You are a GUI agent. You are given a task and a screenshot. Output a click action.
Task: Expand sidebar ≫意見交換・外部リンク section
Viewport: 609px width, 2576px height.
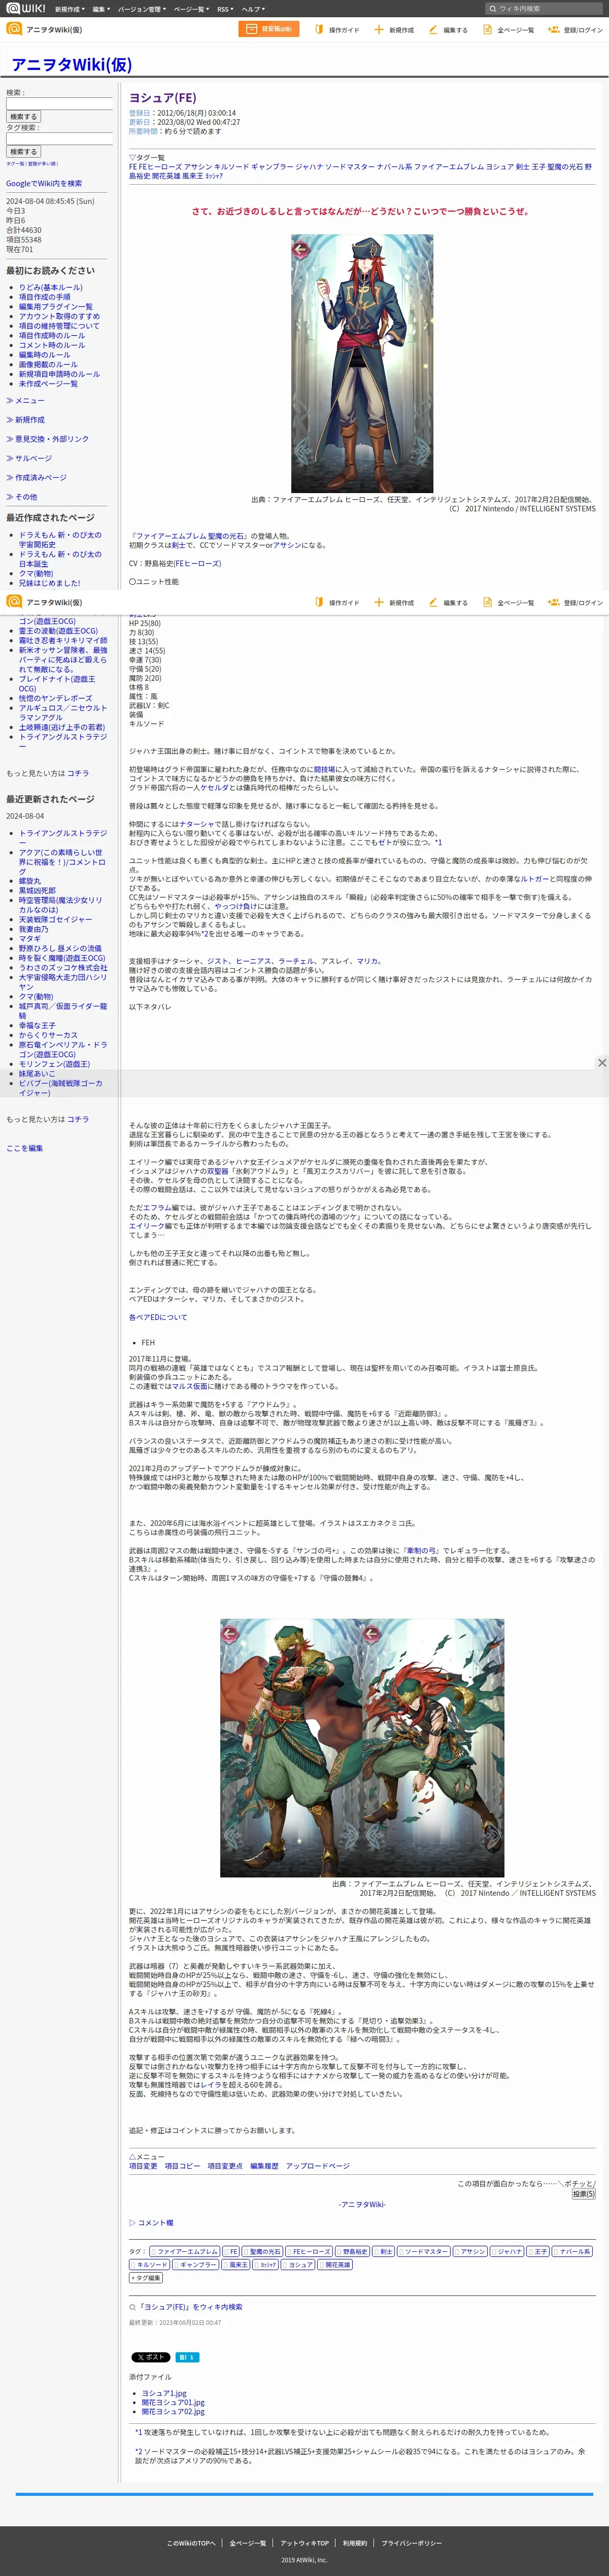pos(47,439)
